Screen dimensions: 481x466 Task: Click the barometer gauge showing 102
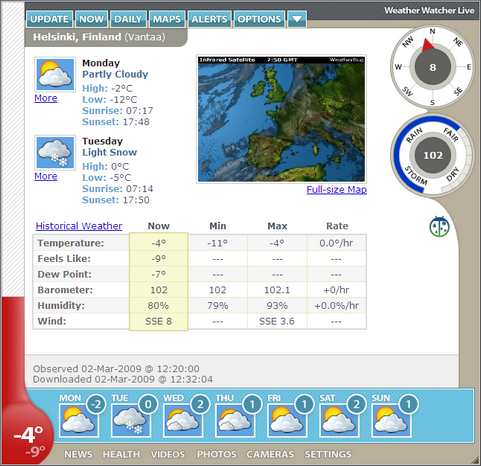432,155
